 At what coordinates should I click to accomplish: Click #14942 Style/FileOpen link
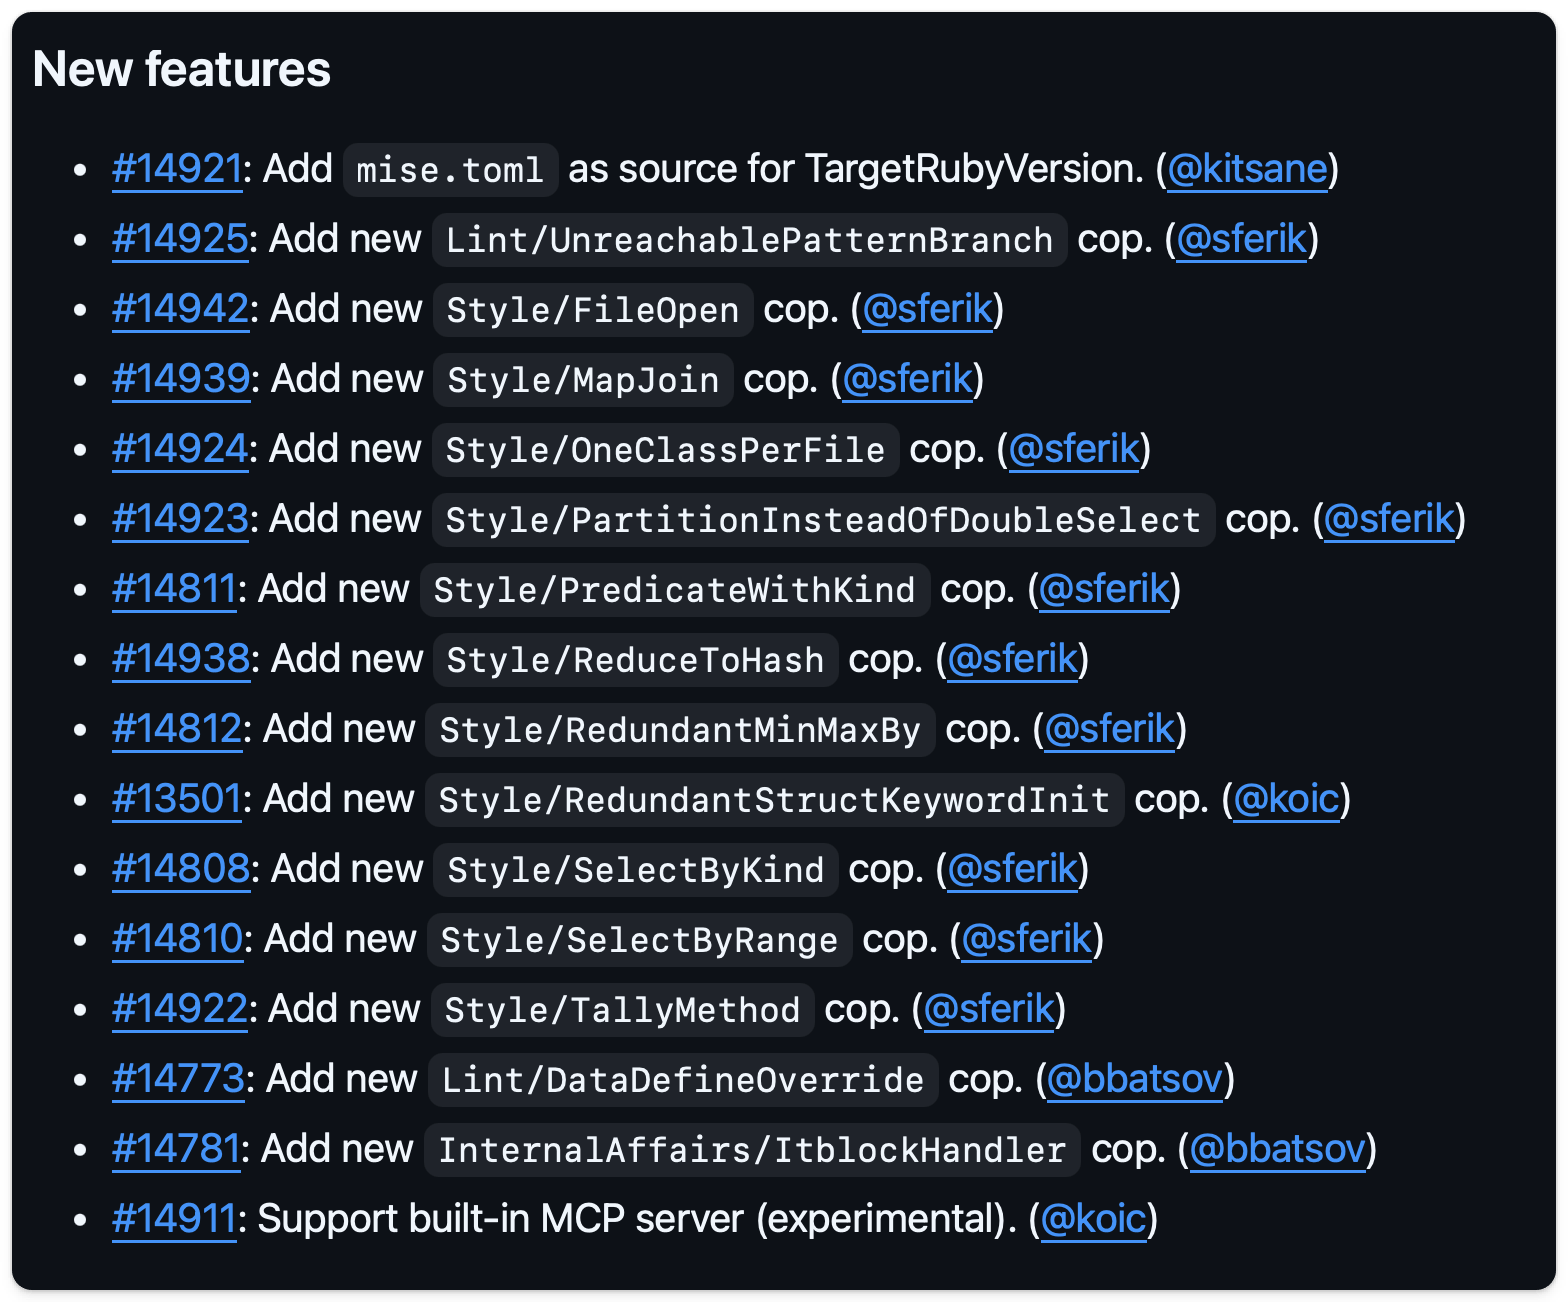click(180, 309)
